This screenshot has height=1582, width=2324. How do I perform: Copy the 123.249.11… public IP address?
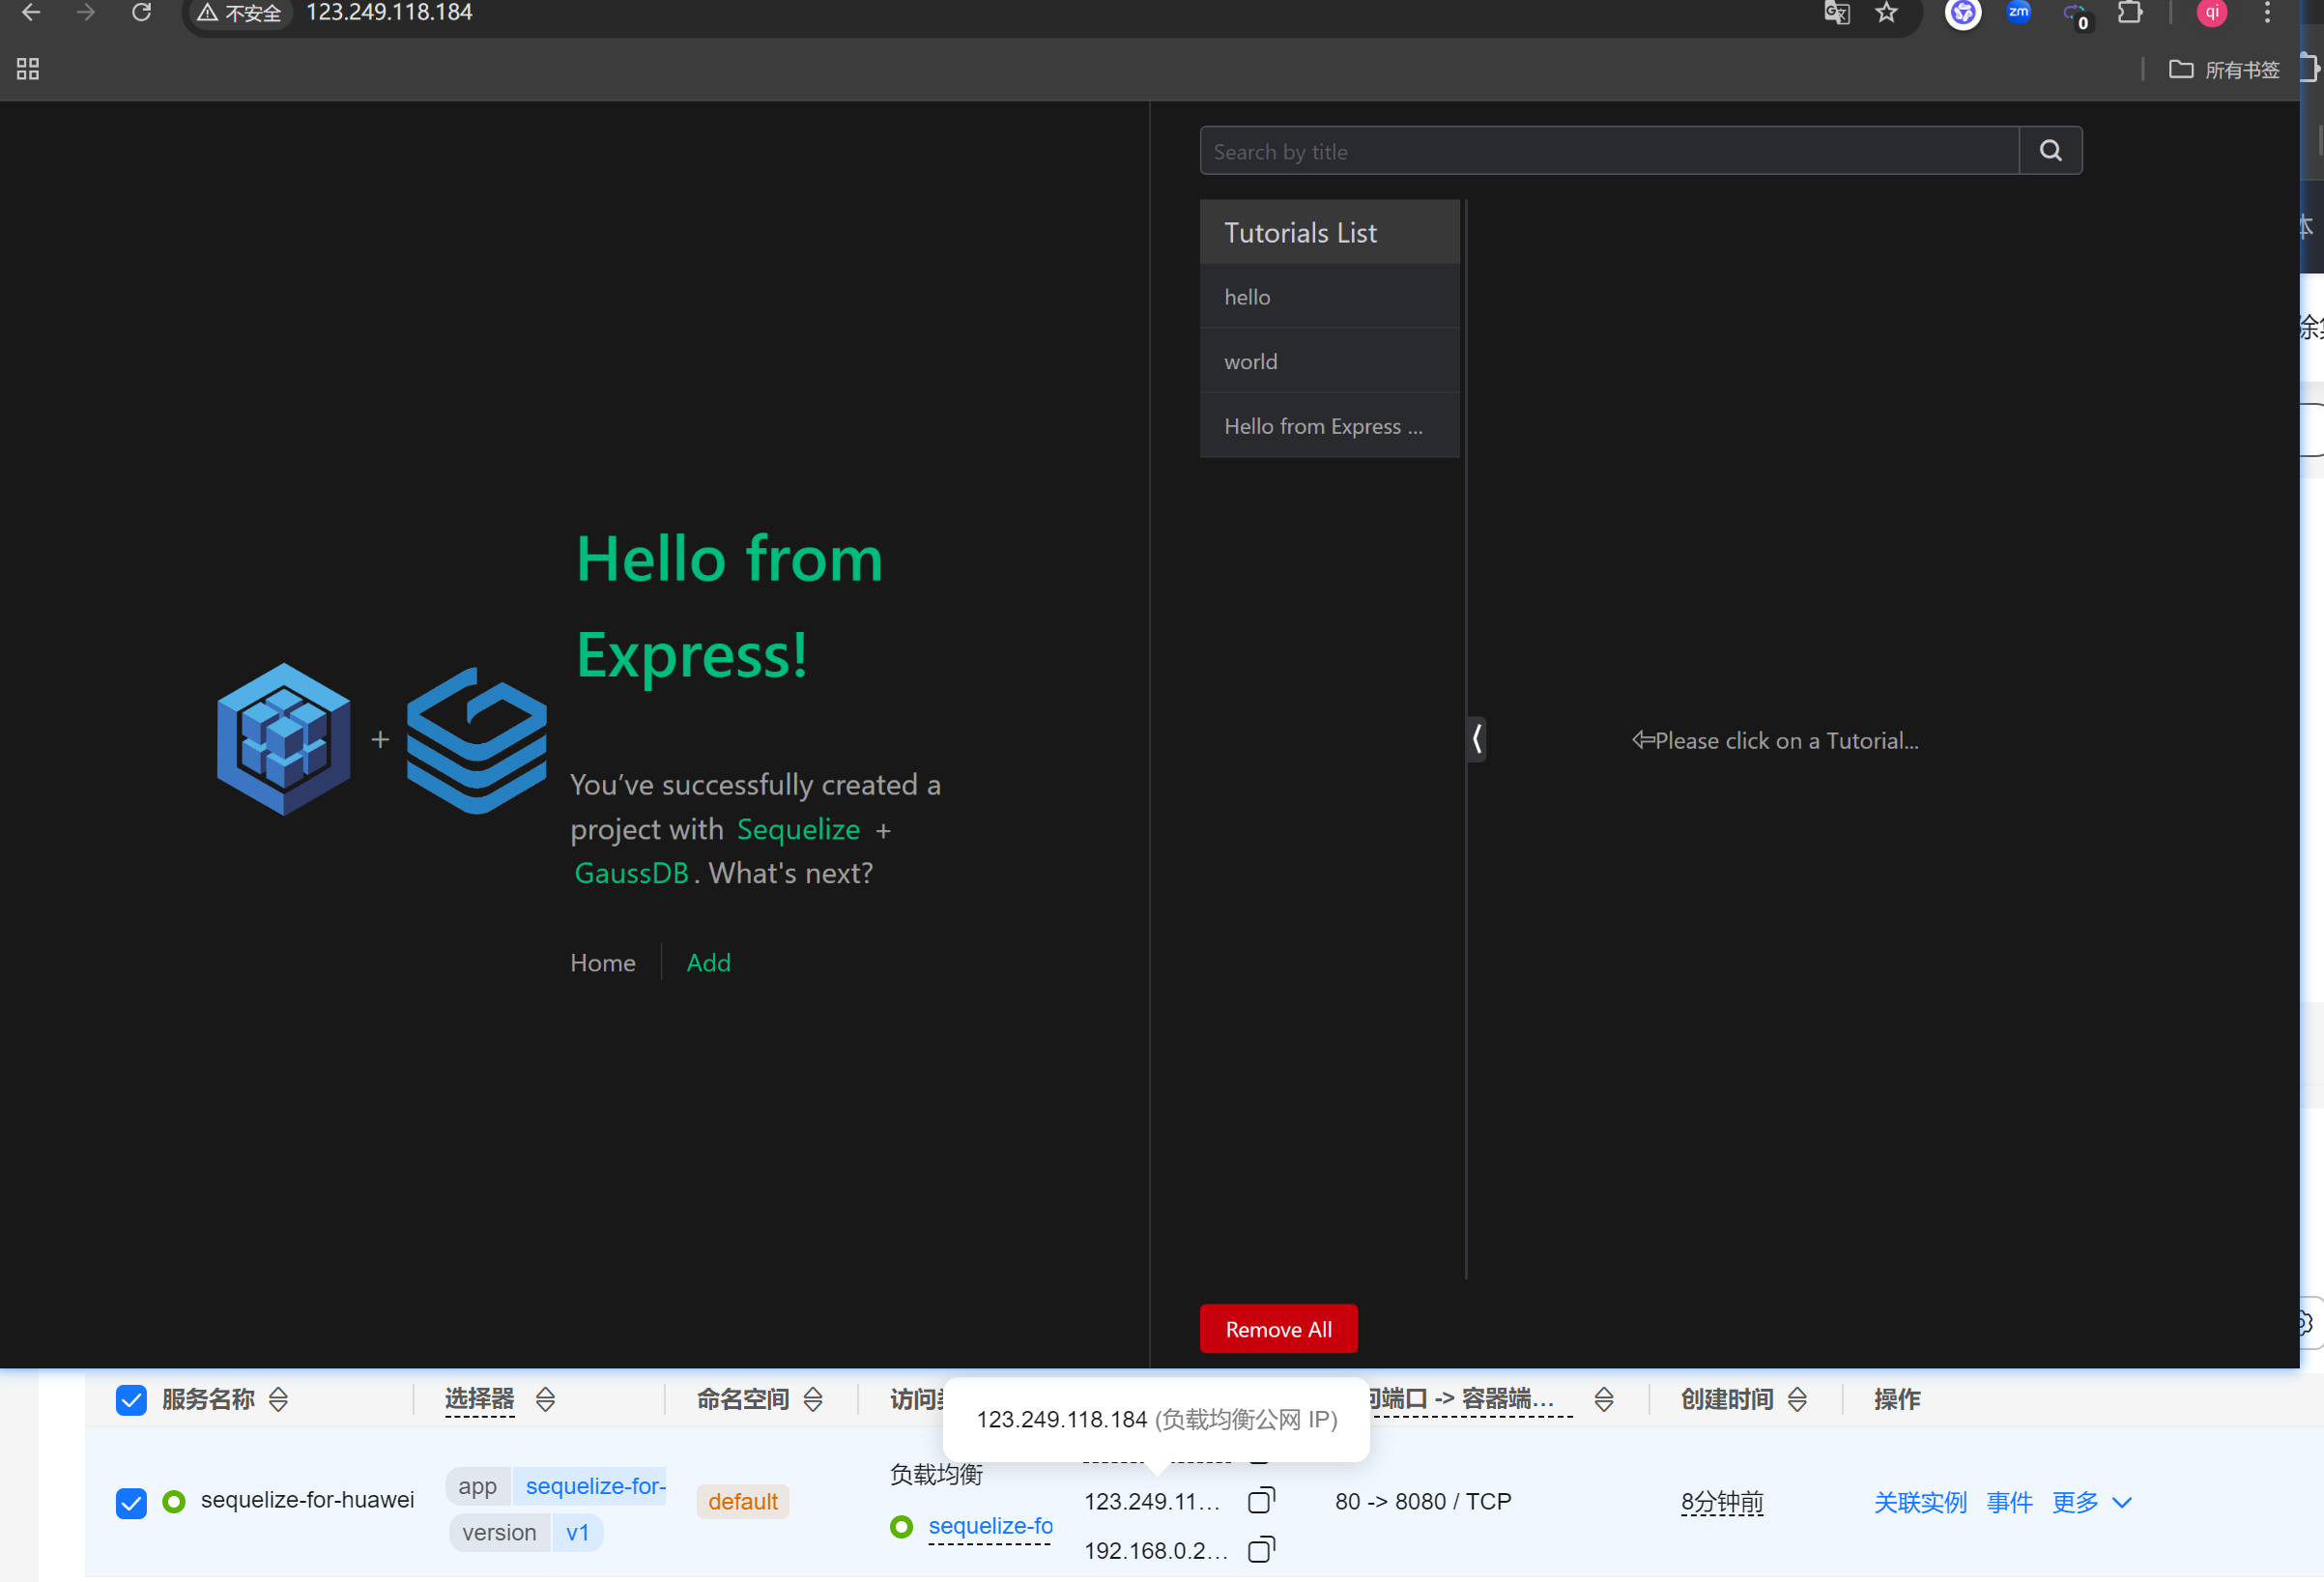click(x=1261, y=1500)
